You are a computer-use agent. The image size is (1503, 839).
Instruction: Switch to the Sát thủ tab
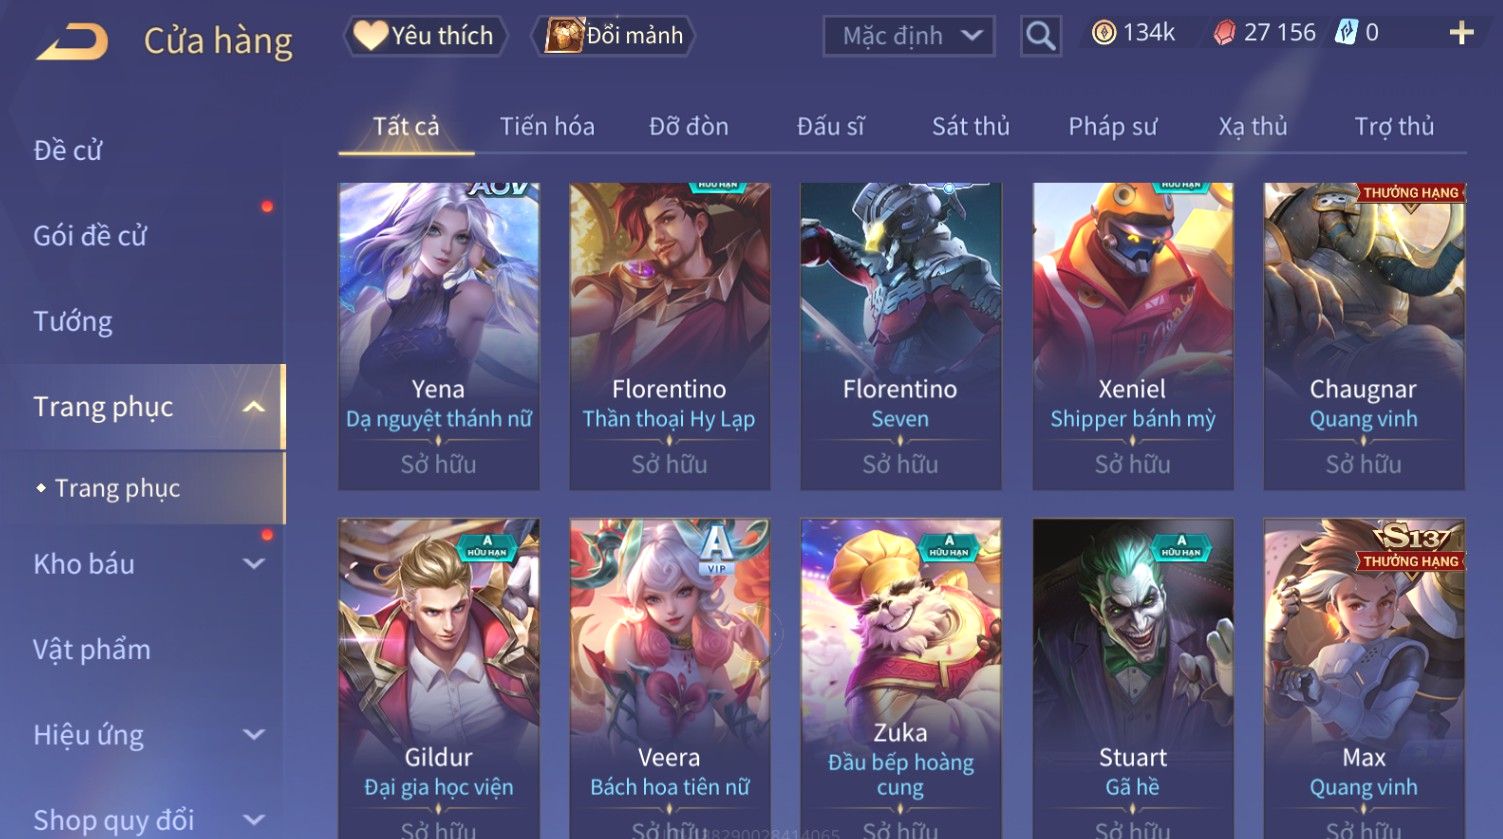coord(970,127)
